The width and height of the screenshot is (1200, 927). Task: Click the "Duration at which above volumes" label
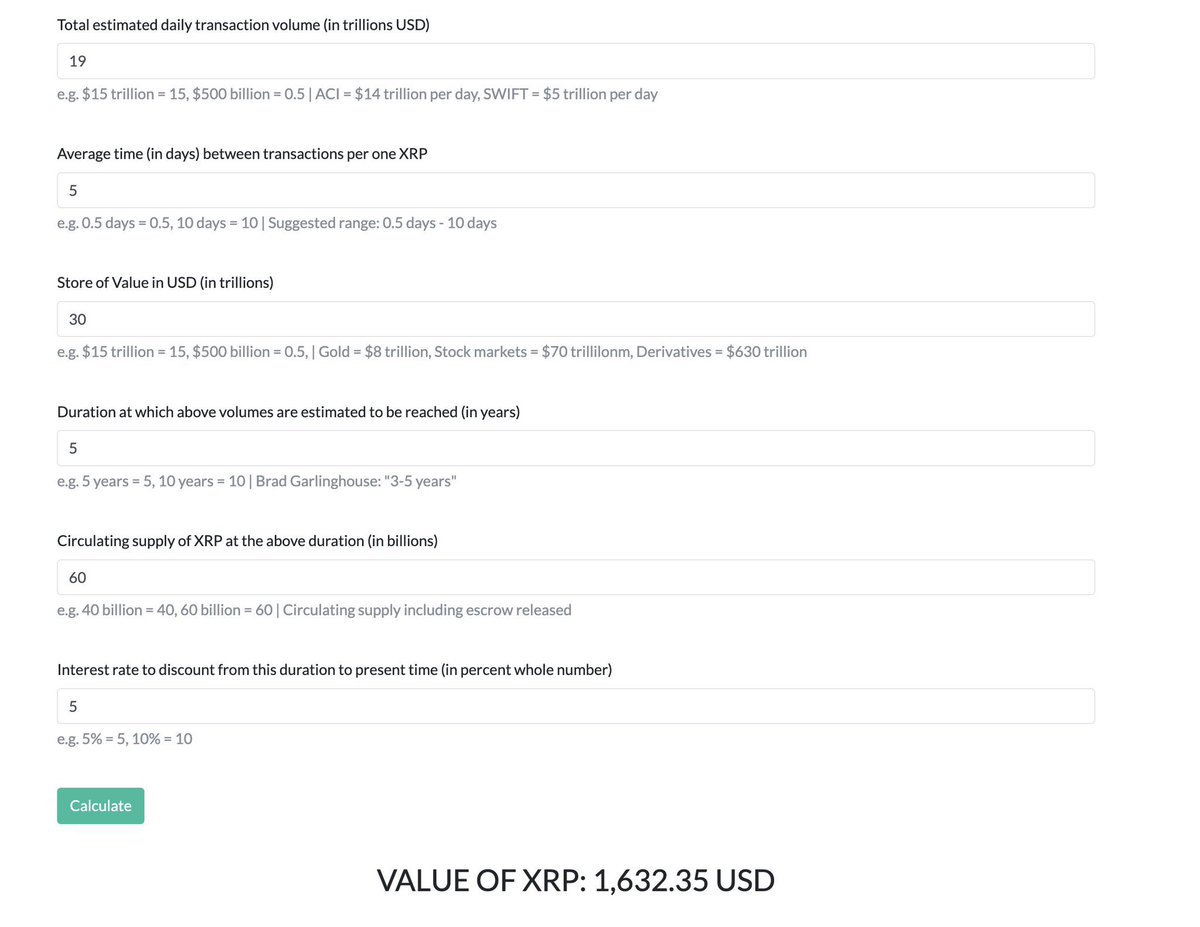pyautogui.click(x=288, y=411)
